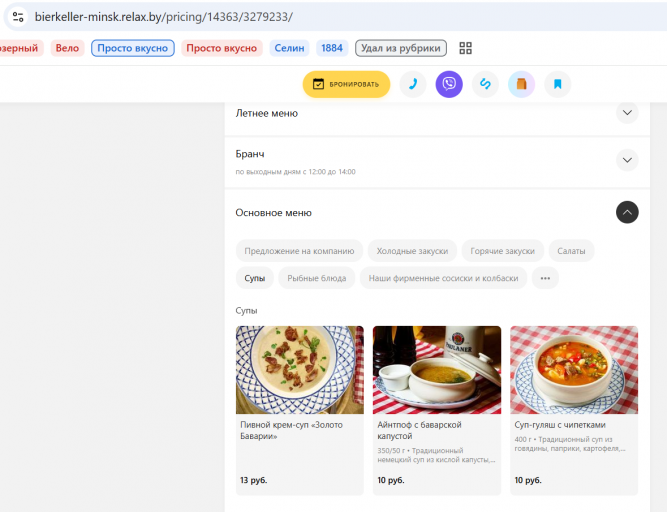Open site info icon in address bar

tap(18, 17)
